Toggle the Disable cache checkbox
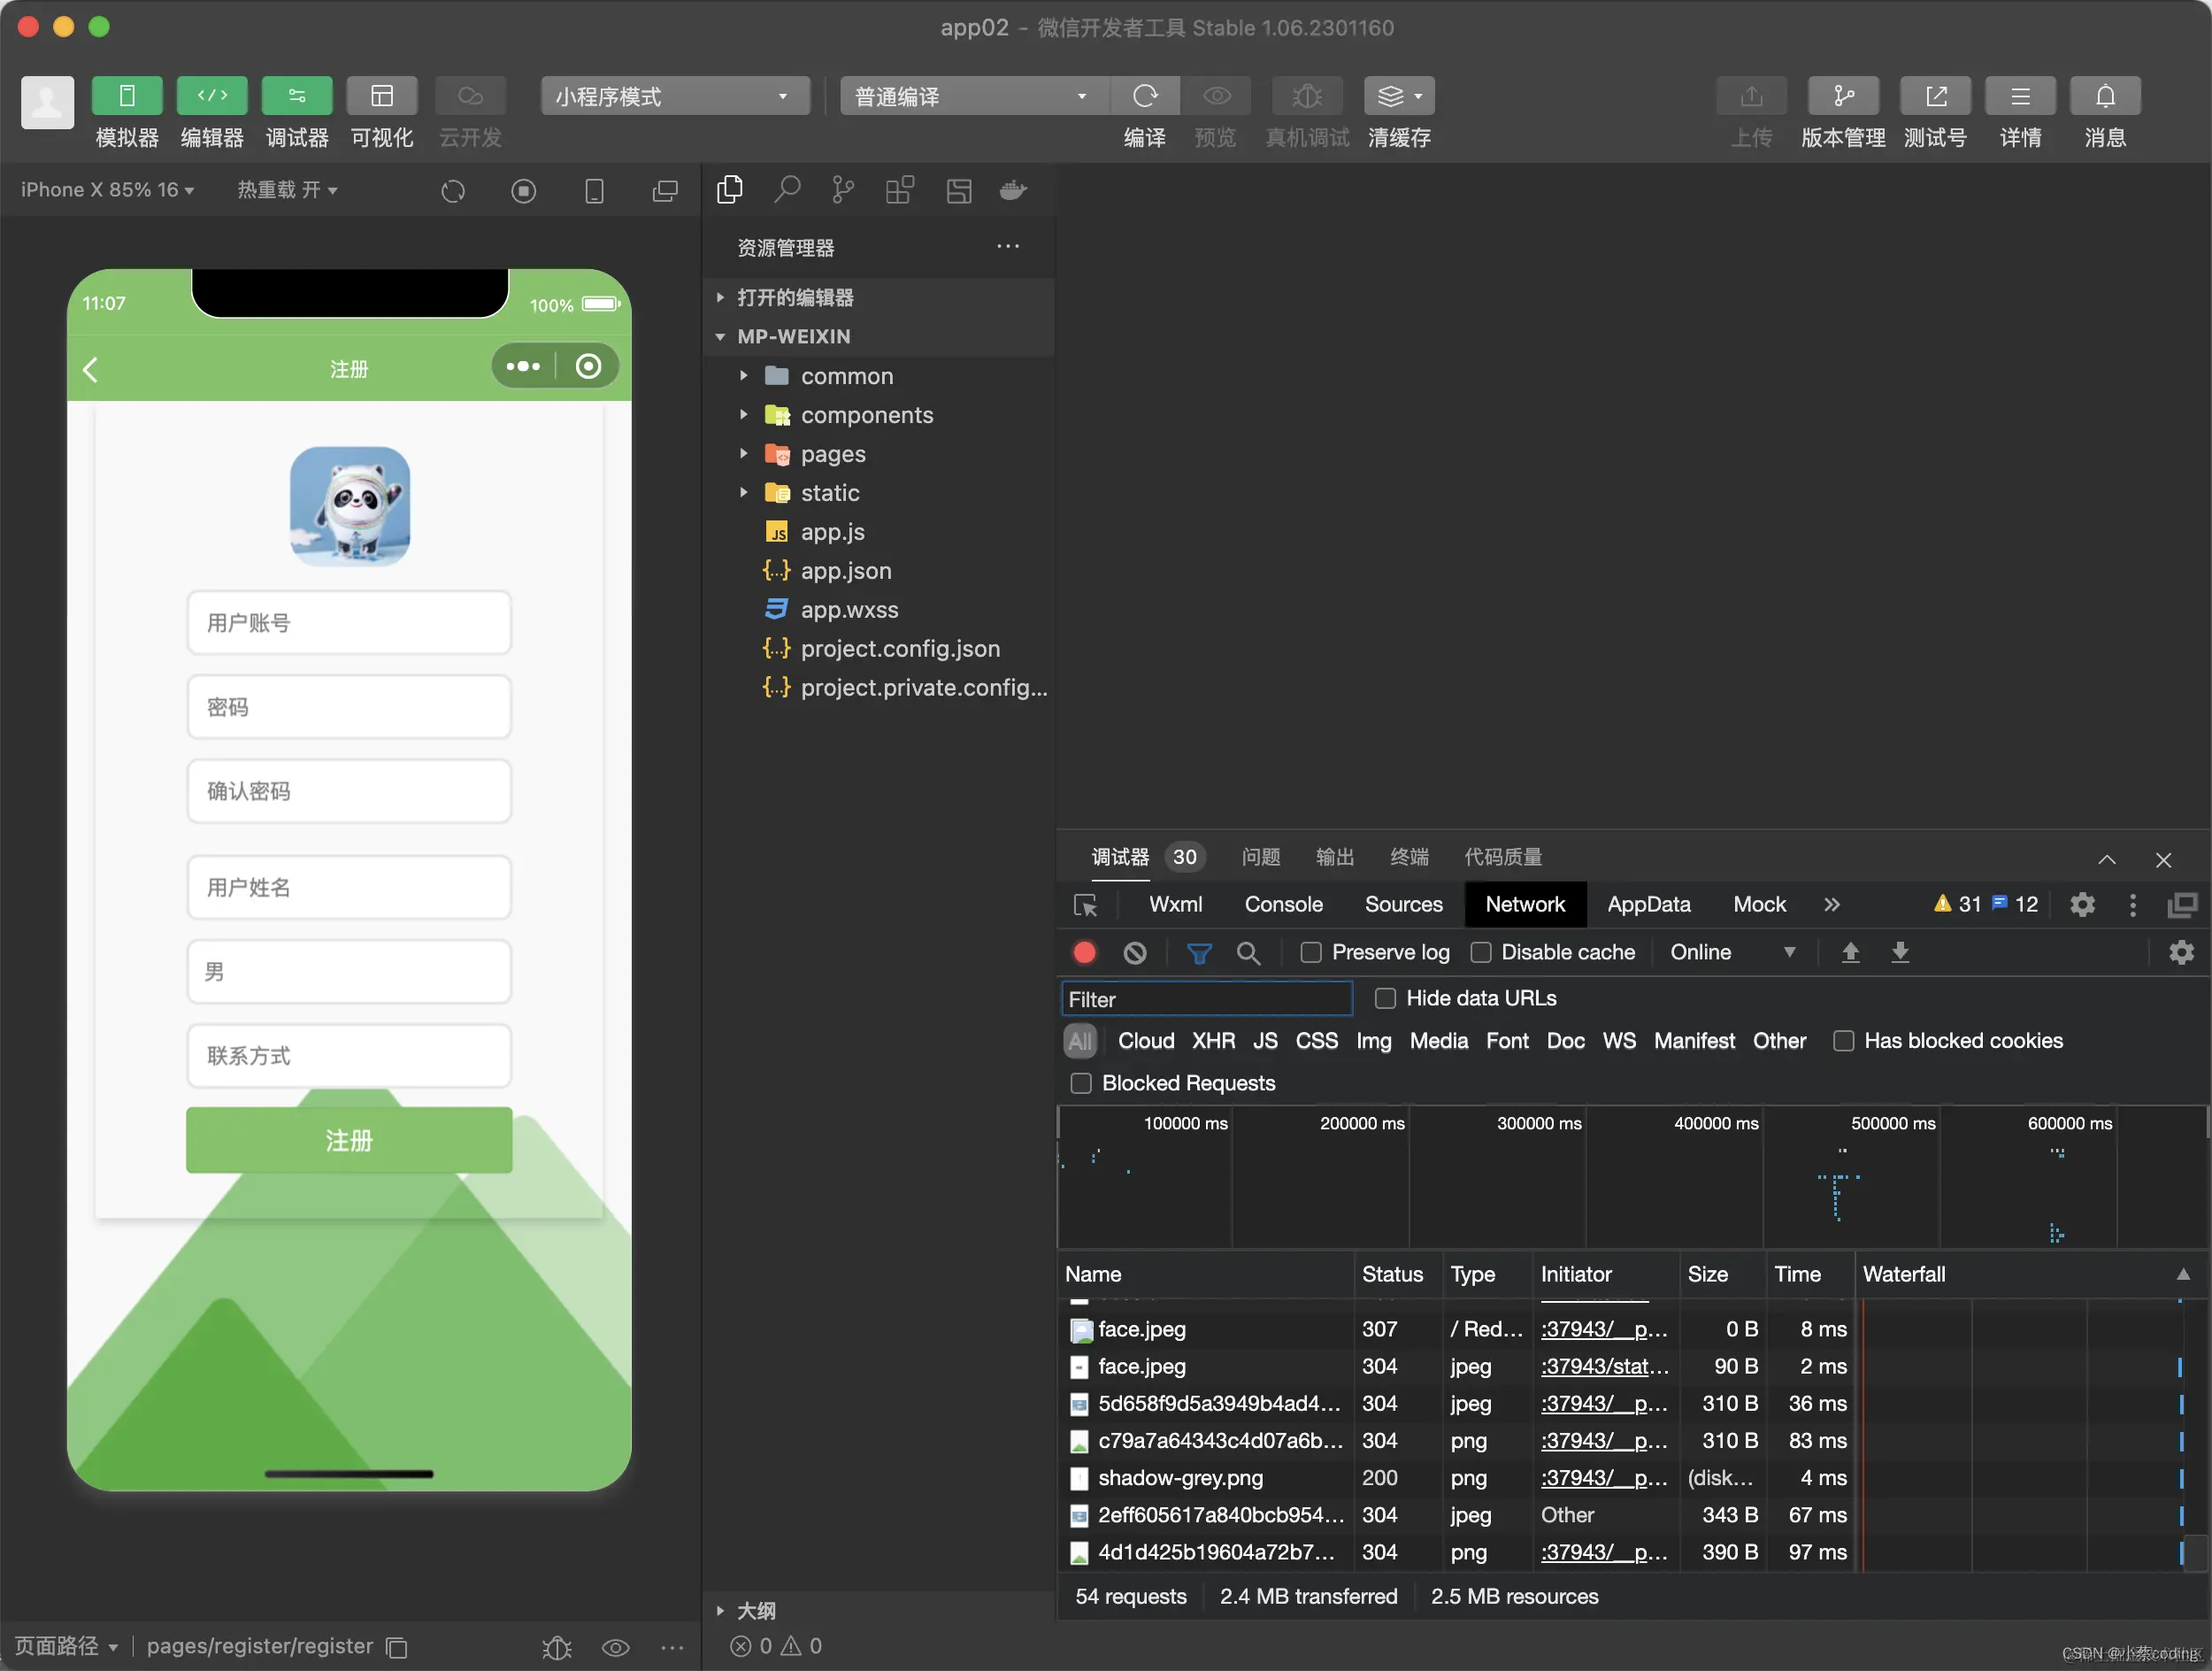The height and width of the screenshot is (1671, 2212). pyautogui.click(x=1481, y=952)
